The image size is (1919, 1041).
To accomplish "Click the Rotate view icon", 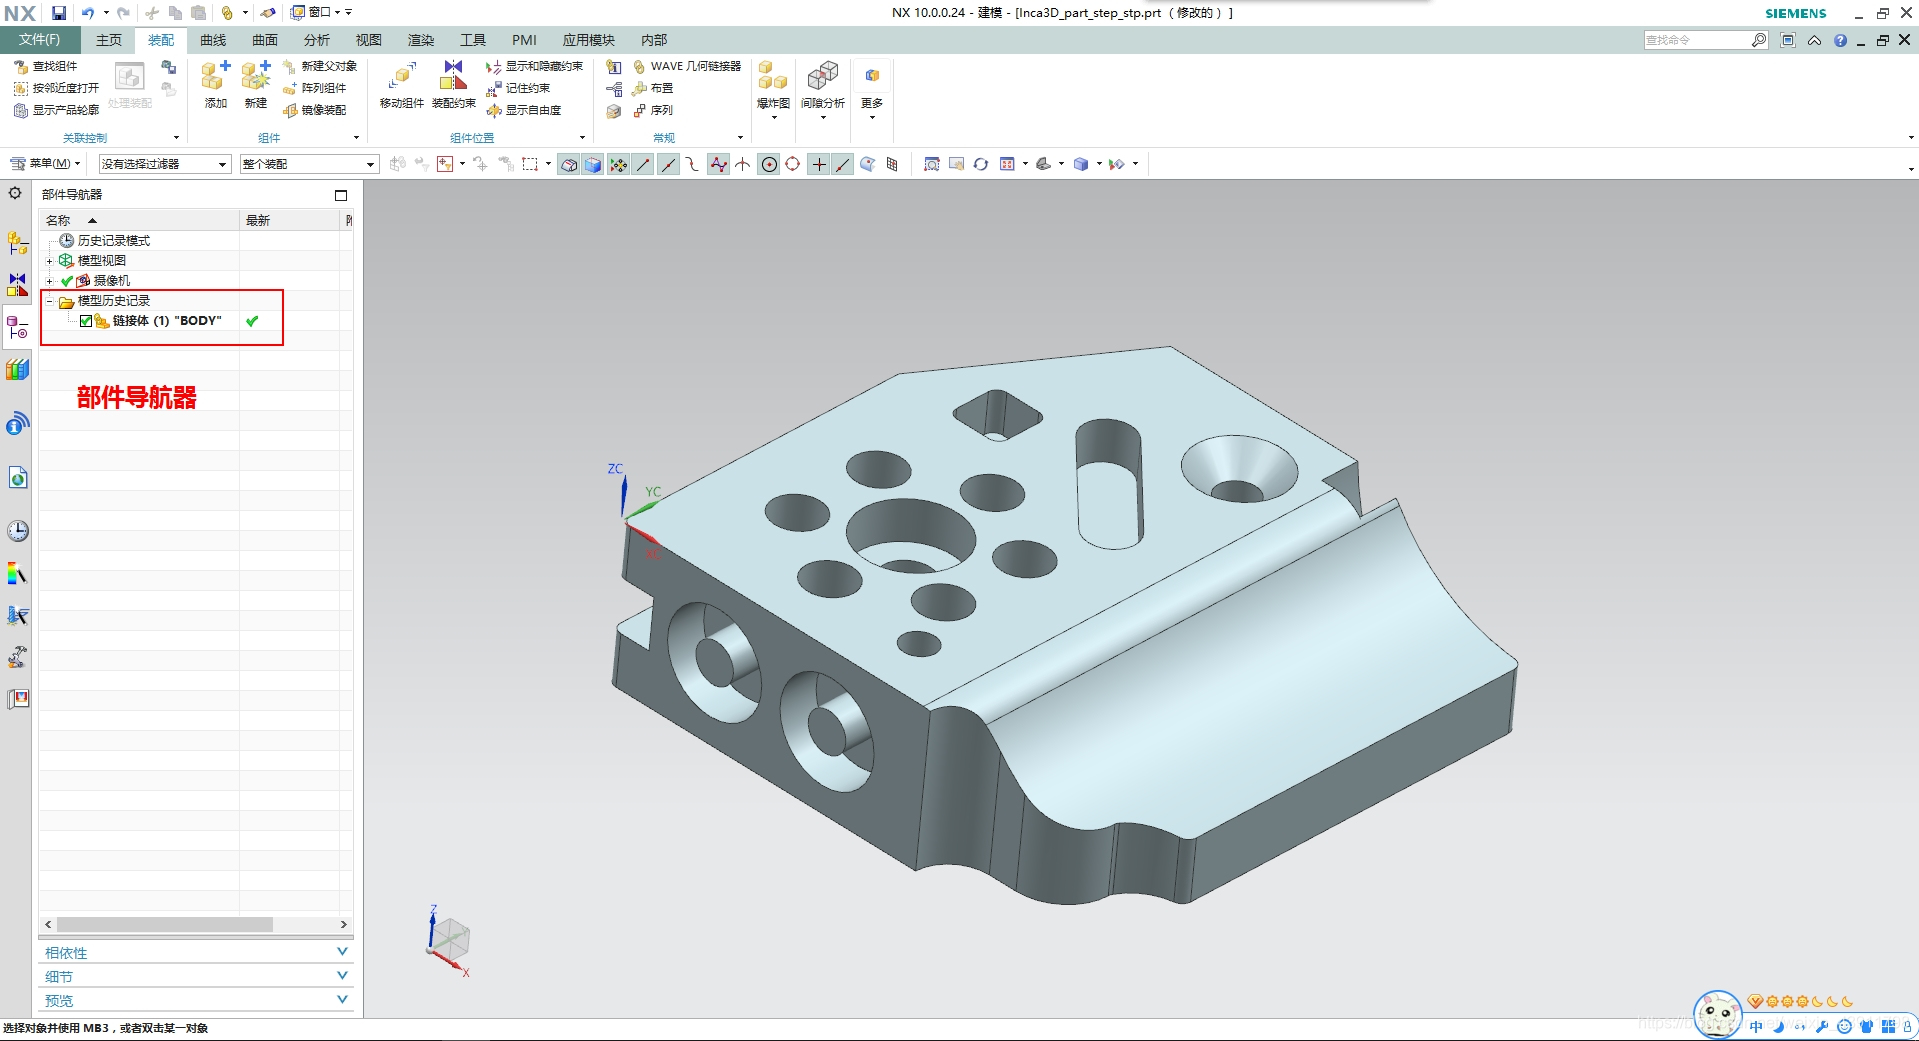I will [x=981, y=164].
